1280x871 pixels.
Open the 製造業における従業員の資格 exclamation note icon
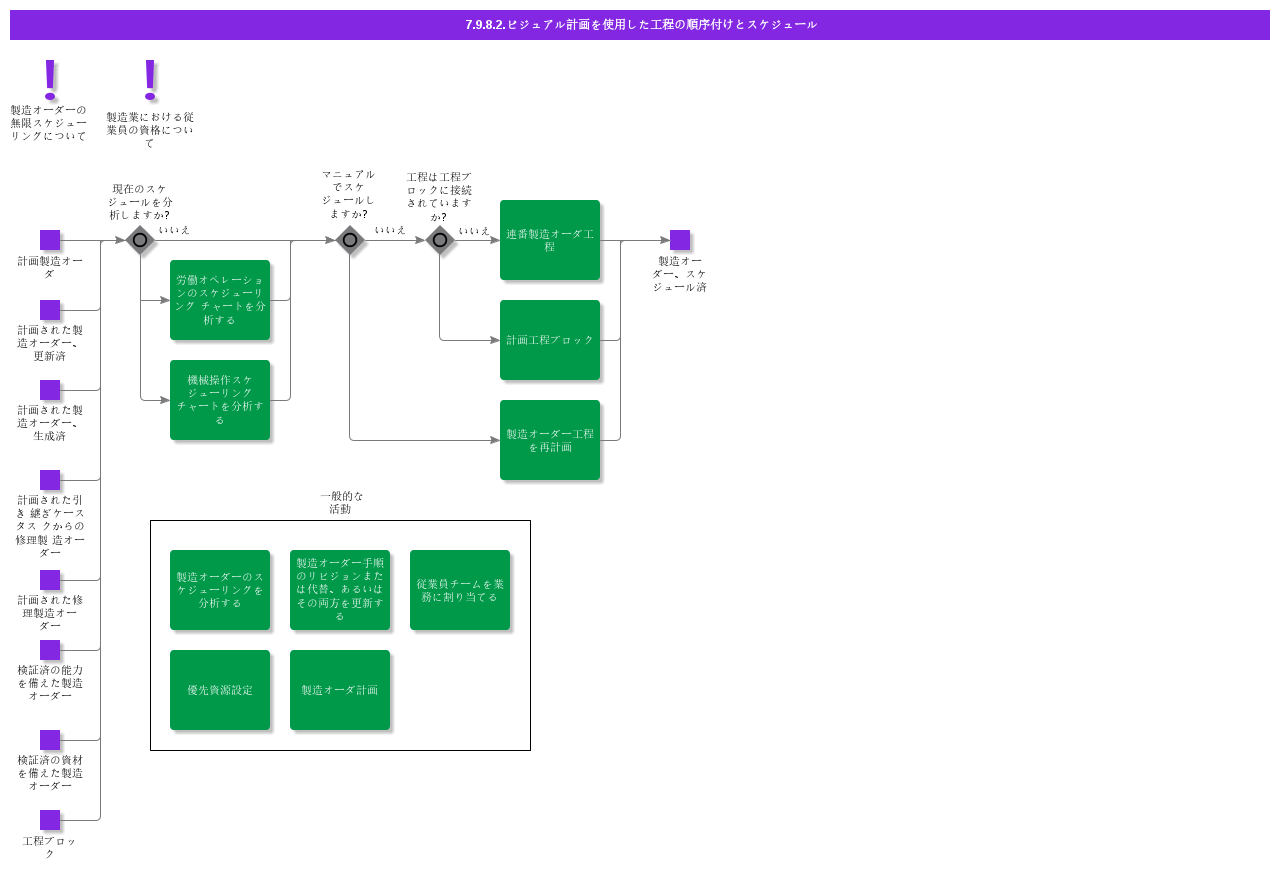tap(150, 80)
